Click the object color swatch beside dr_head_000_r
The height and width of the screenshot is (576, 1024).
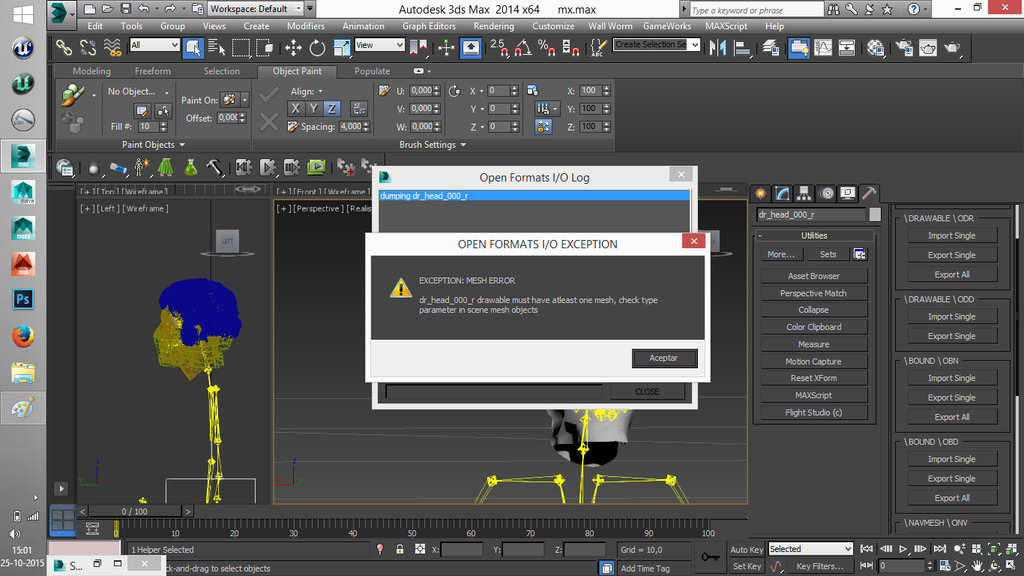point(875,214)
